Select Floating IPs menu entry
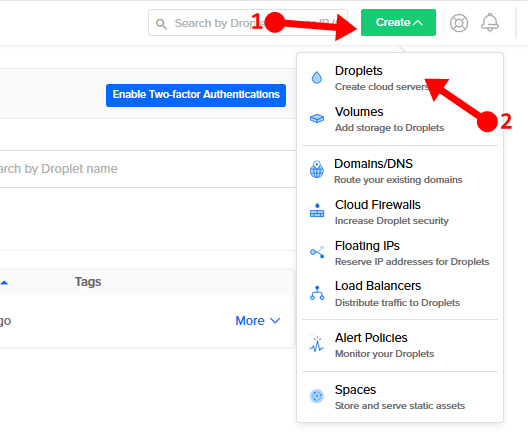The width and height of the screenshot is (528, 446). [400, 253]
